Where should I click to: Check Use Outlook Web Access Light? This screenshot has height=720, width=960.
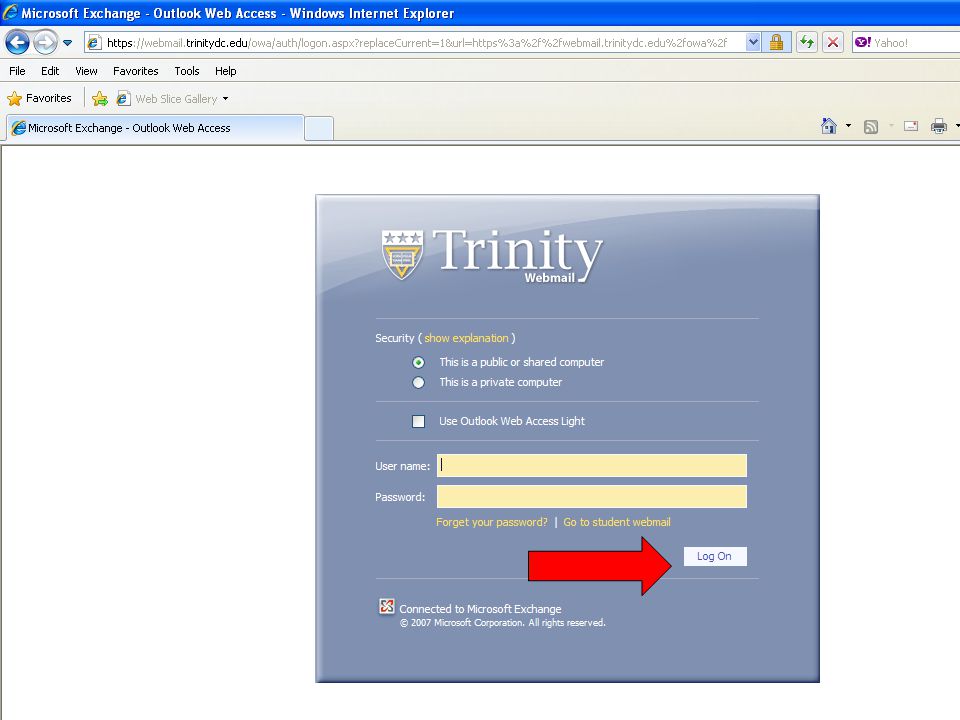pos(418,421)
